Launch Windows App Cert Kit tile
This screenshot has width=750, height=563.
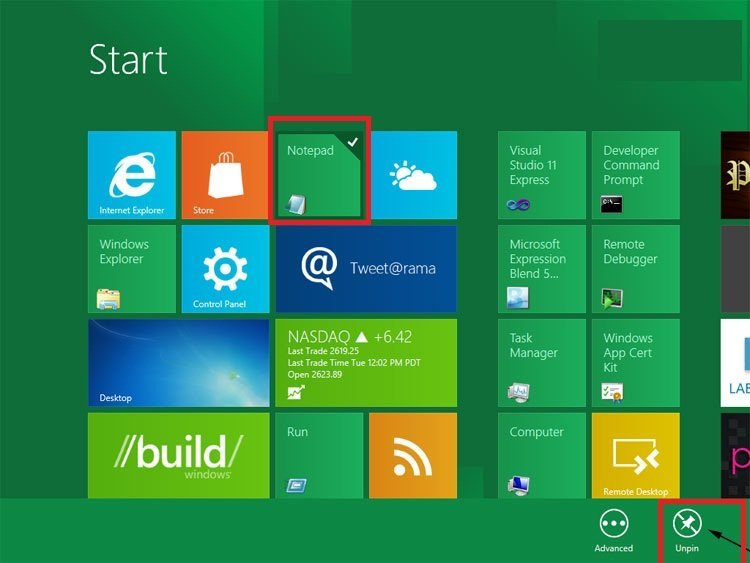tap(635, 363)
